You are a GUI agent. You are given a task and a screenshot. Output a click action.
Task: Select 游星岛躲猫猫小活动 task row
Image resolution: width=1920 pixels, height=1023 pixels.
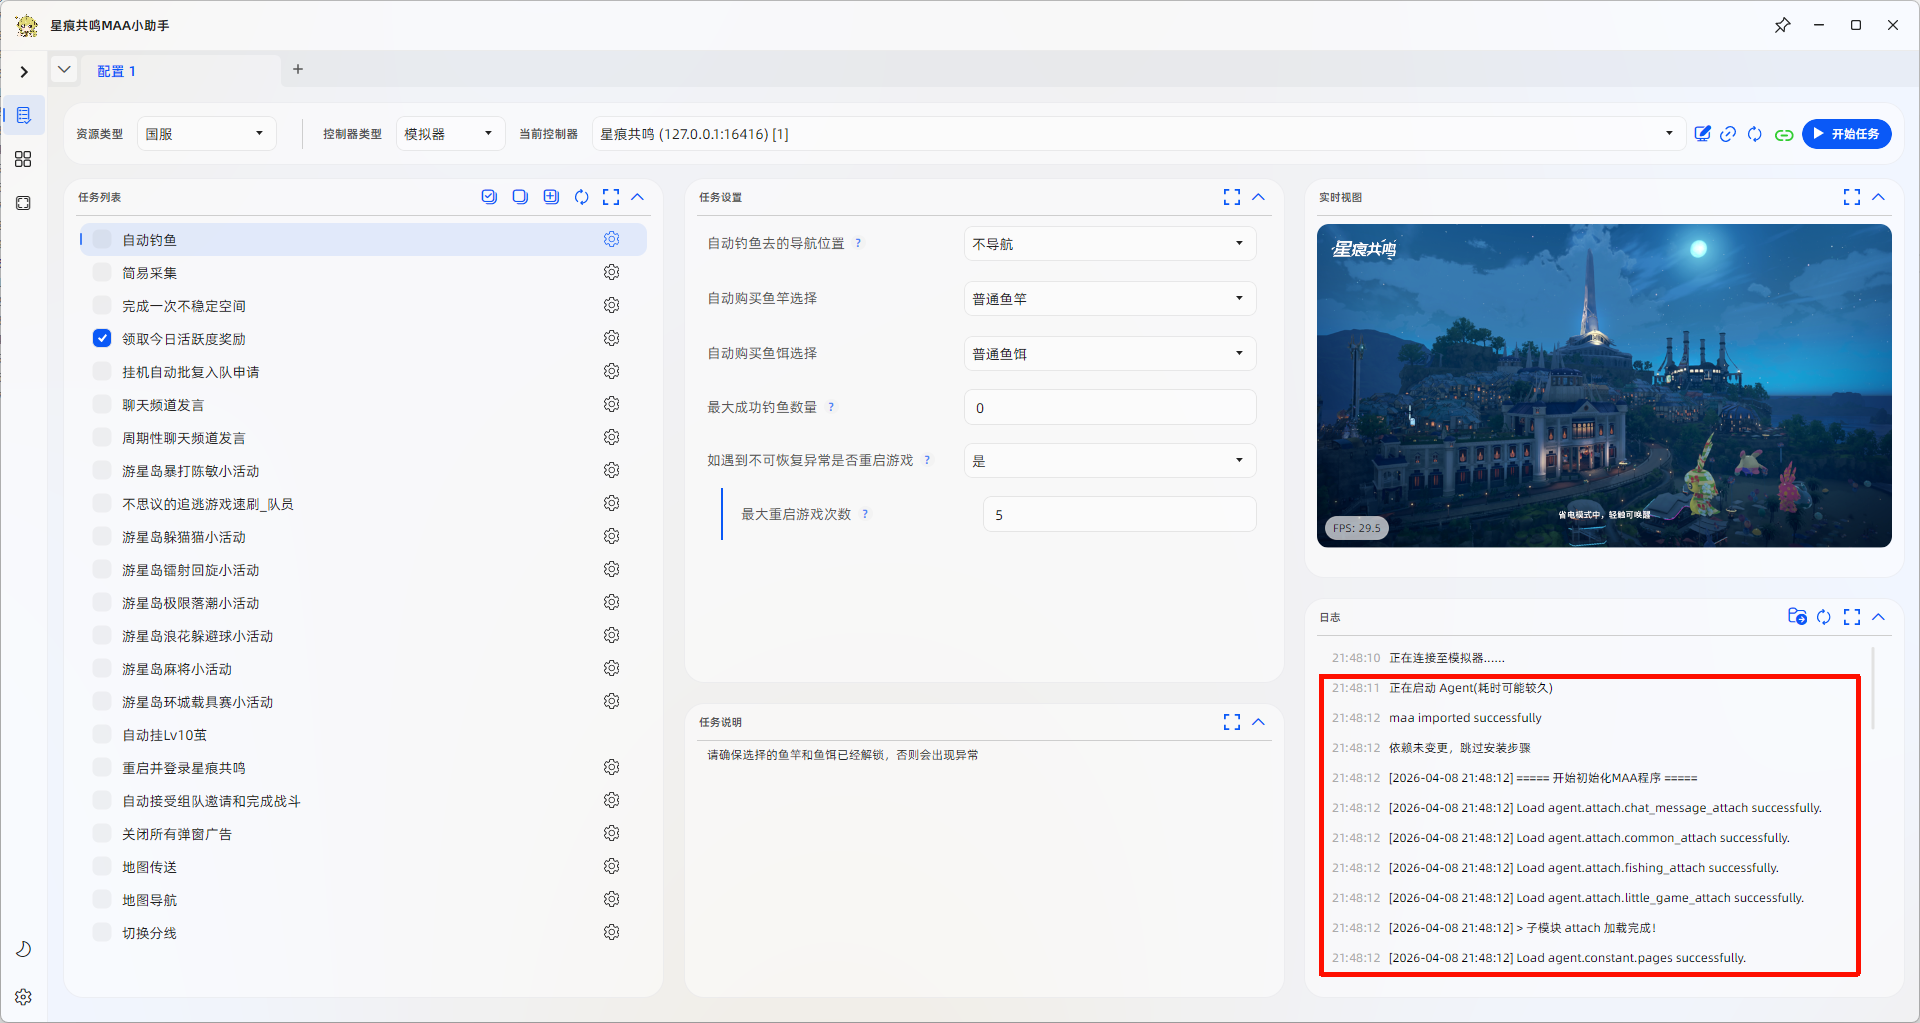(363, 536)
